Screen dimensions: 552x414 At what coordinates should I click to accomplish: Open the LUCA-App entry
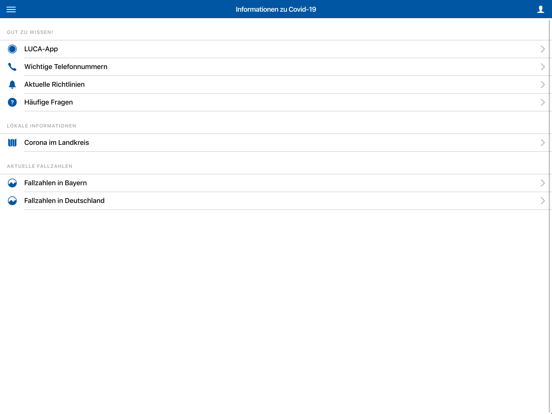[275, 49]
